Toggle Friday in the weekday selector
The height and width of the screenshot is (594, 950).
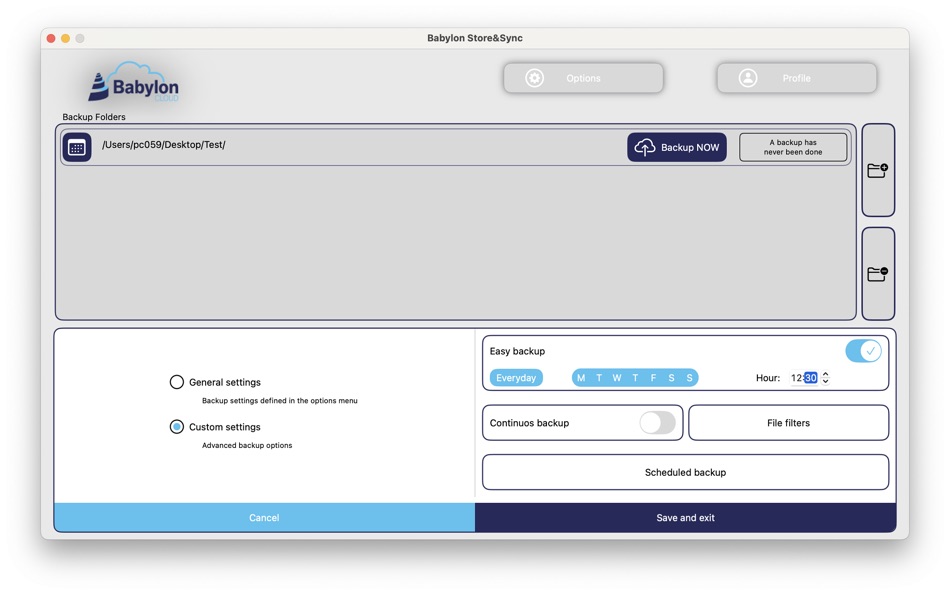[x=653, y=378]
